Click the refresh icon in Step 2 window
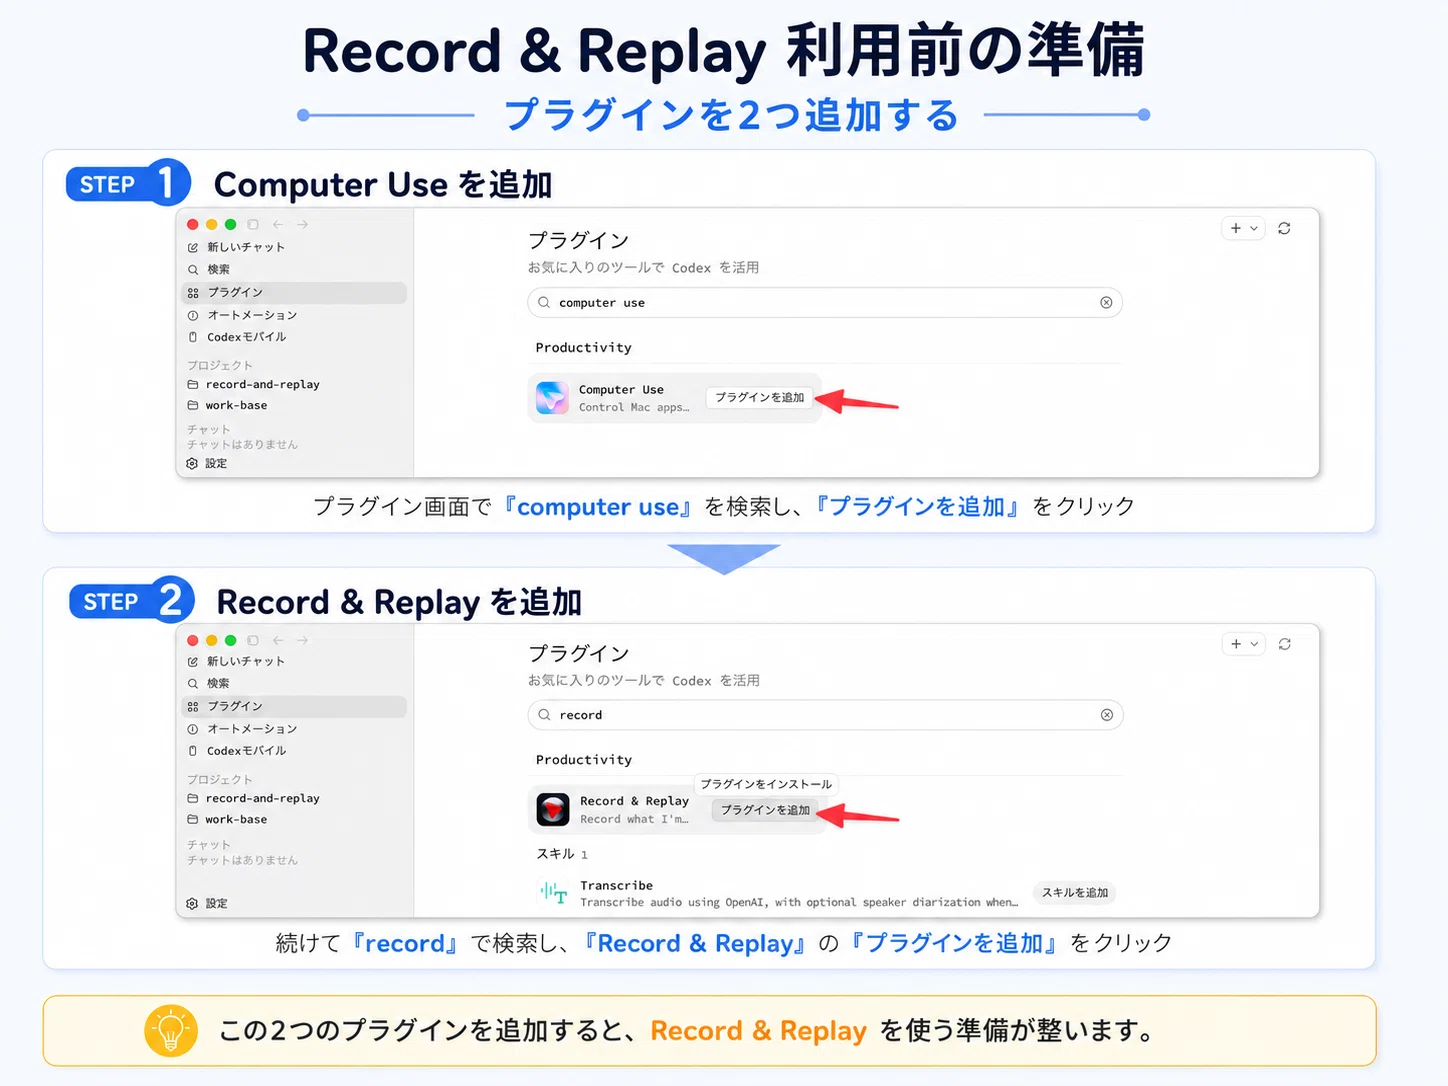1448x1086 pixels. pos(1284,644)
